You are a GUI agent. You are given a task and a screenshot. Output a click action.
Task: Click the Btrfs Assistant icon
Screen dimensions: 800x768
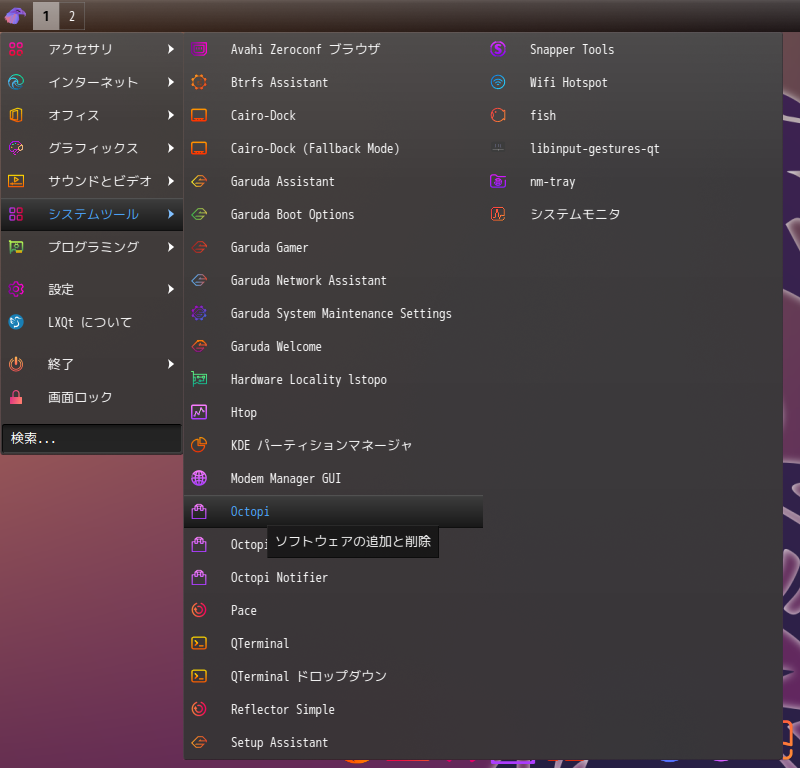coord(199,82)
